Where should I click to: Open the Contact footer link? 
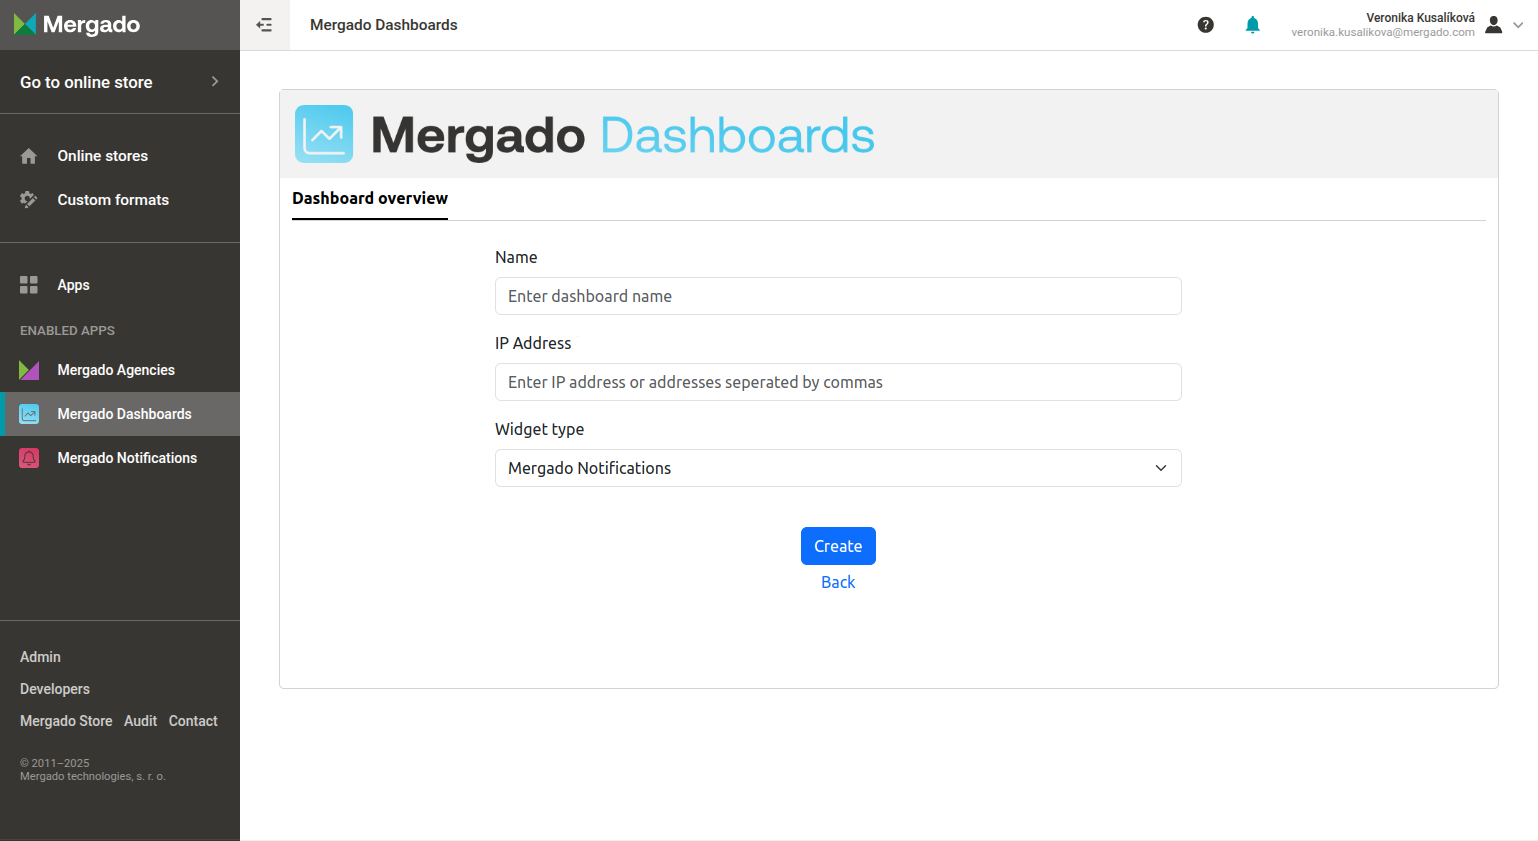(193, 721)
